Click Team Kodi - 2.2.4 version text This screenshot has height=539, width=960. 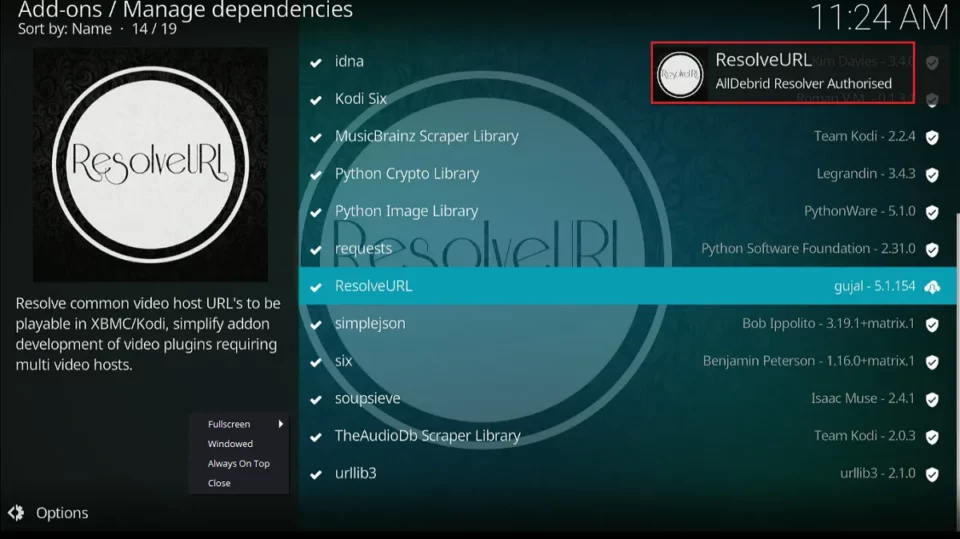(x=864, y=137)
